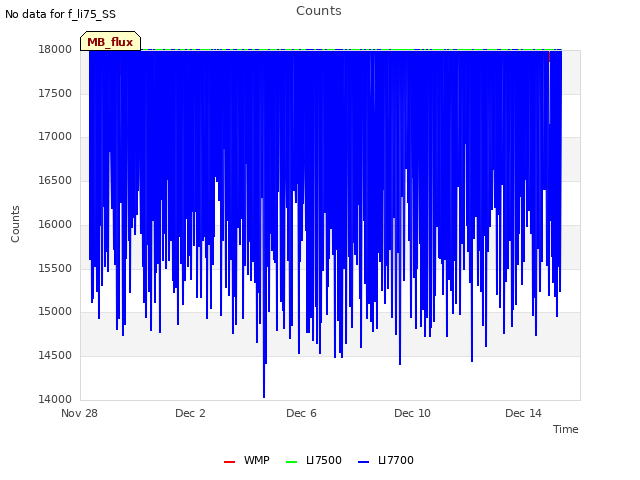Click the 14500 y-axis tick label
Image resolution: width=640 pixels, height=480 pixels.
coord(55,356)
